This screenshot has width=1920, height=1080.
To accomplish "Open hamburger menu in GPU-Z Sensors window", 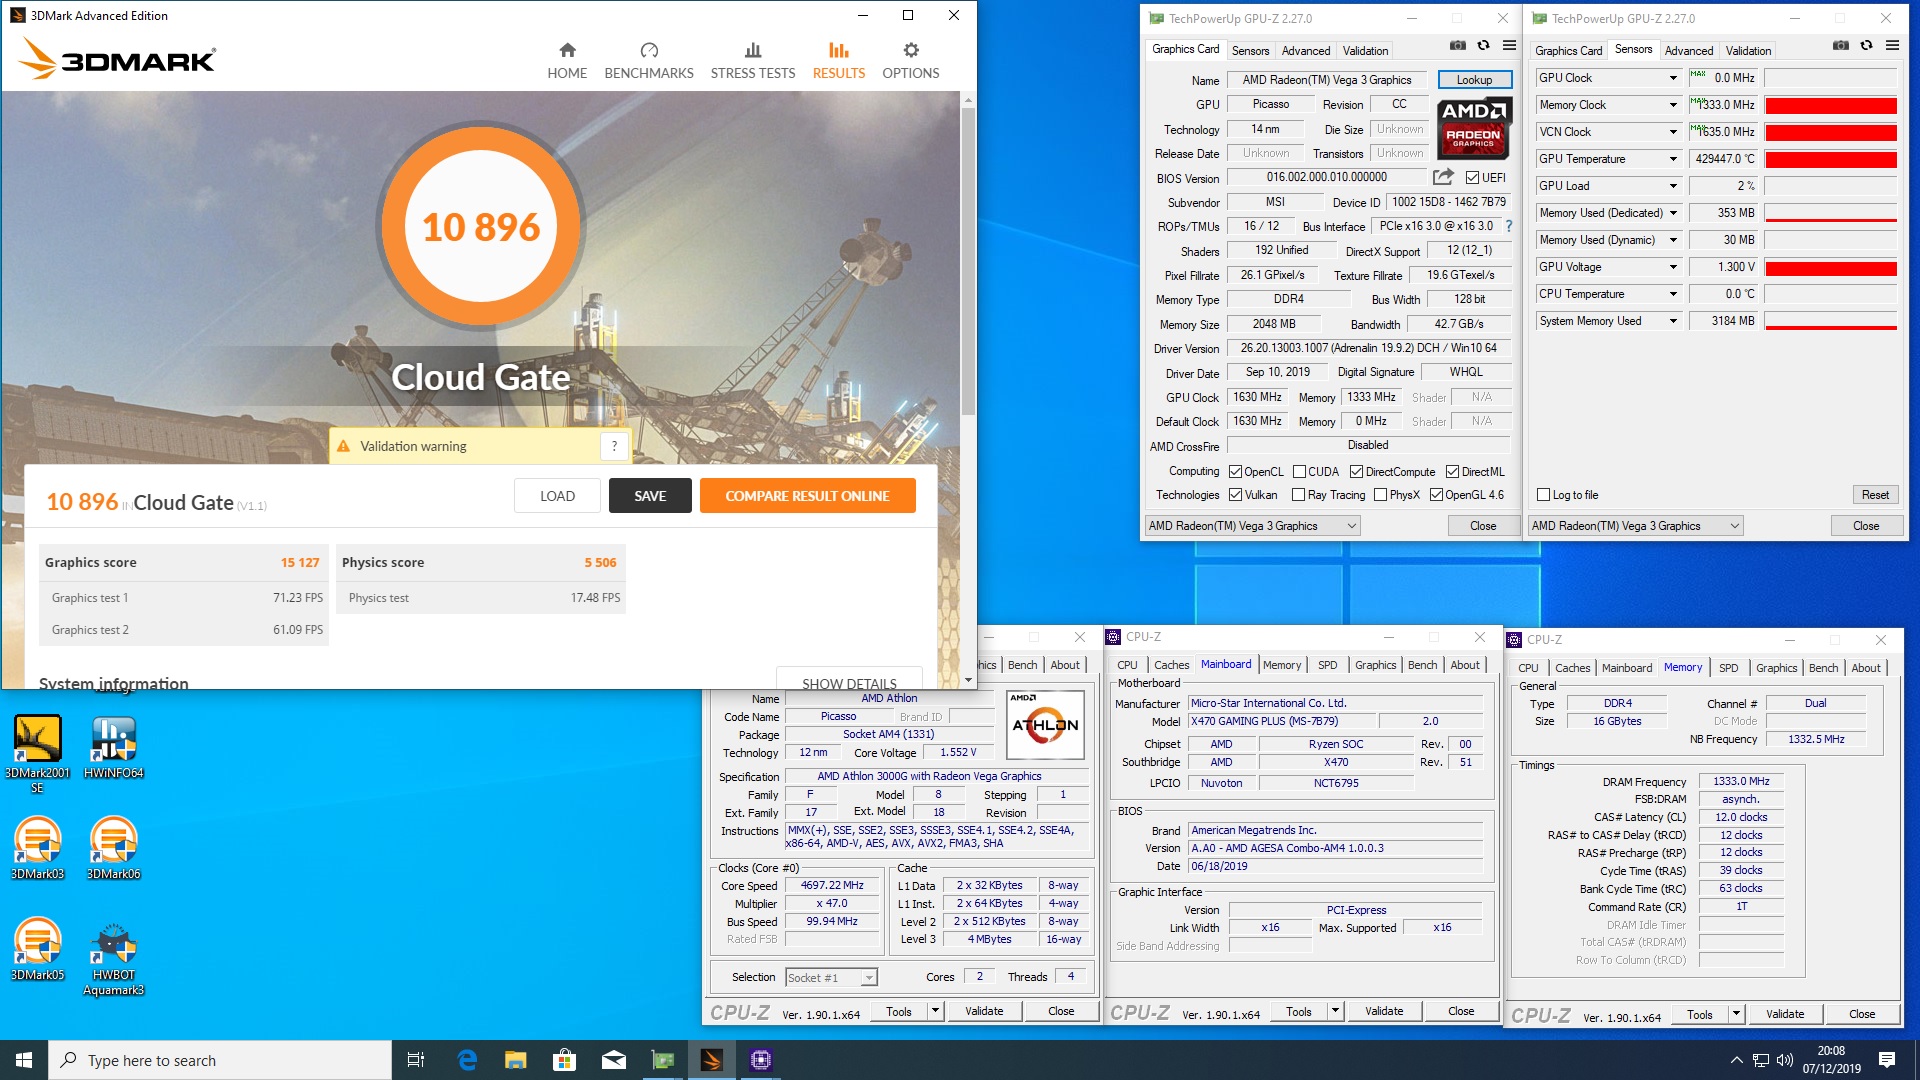I will coord(1892,46).
